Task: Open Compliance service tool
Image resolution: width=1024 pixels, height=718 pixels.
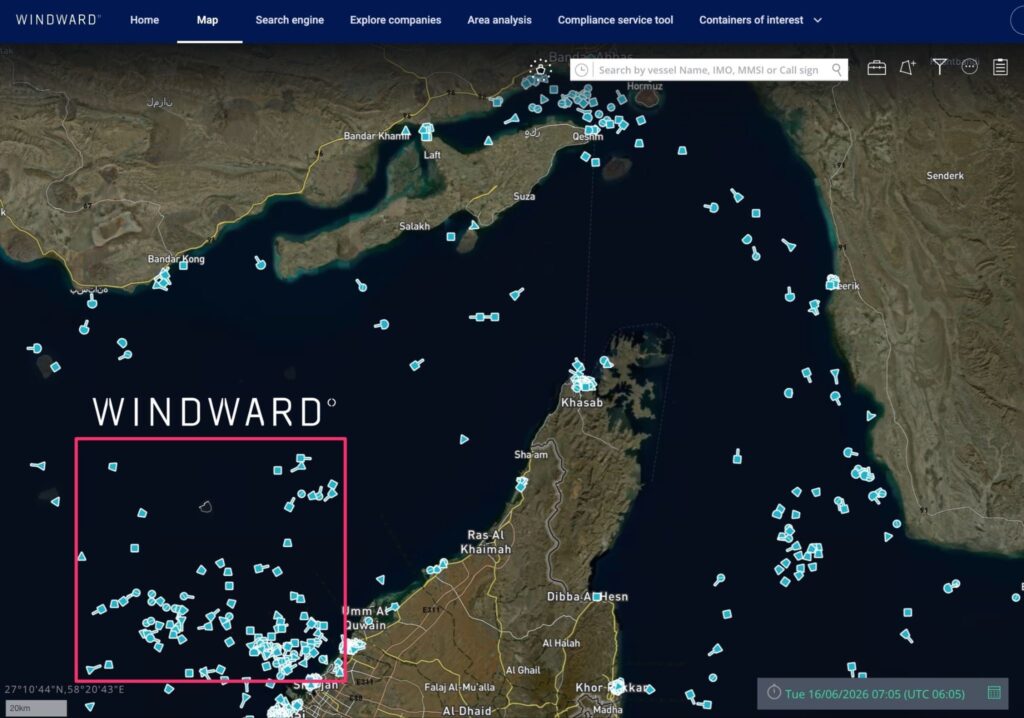Action: tap(615, 20)
